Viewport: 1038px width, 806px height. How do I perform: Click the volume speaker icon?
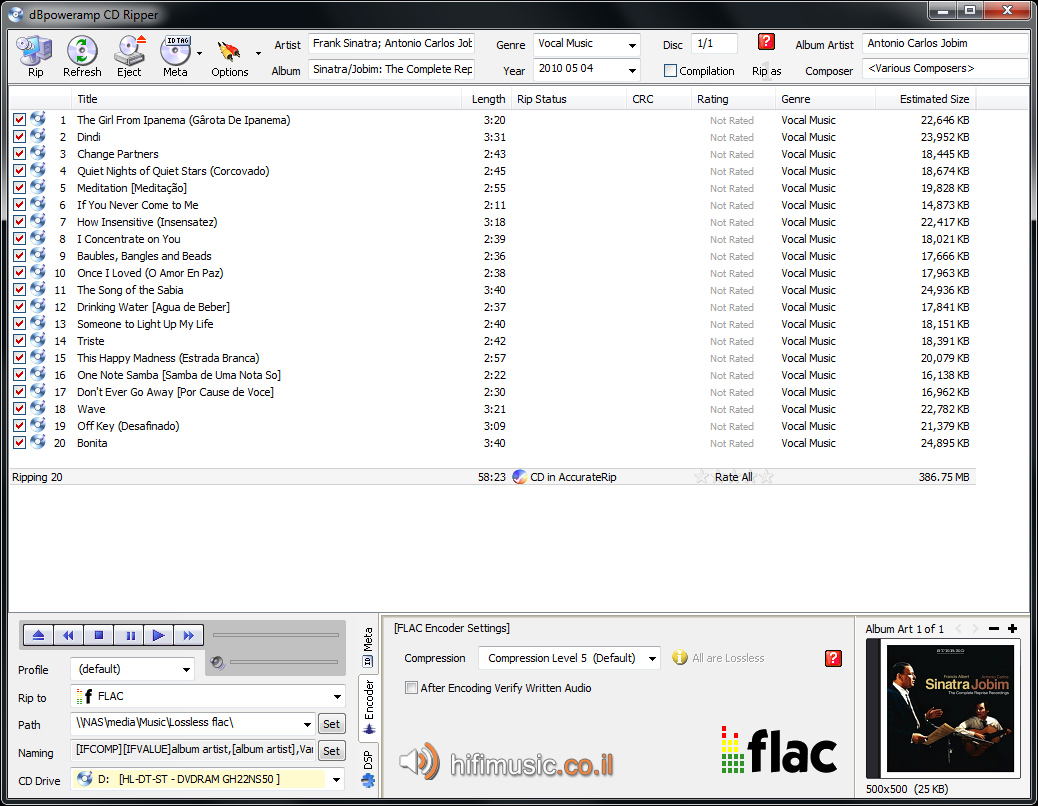pyautogui.click(x=217, y=662)
